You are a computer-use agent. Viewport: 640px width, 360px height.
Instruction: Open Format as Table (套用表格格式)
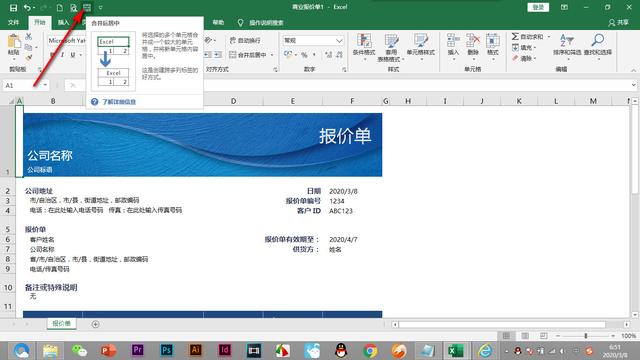pyautogui.click(x=391, y=48)
